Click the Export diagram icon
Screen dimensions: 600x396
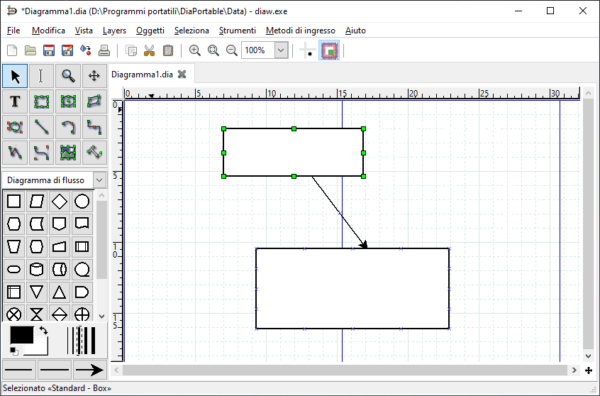[86, 51]
